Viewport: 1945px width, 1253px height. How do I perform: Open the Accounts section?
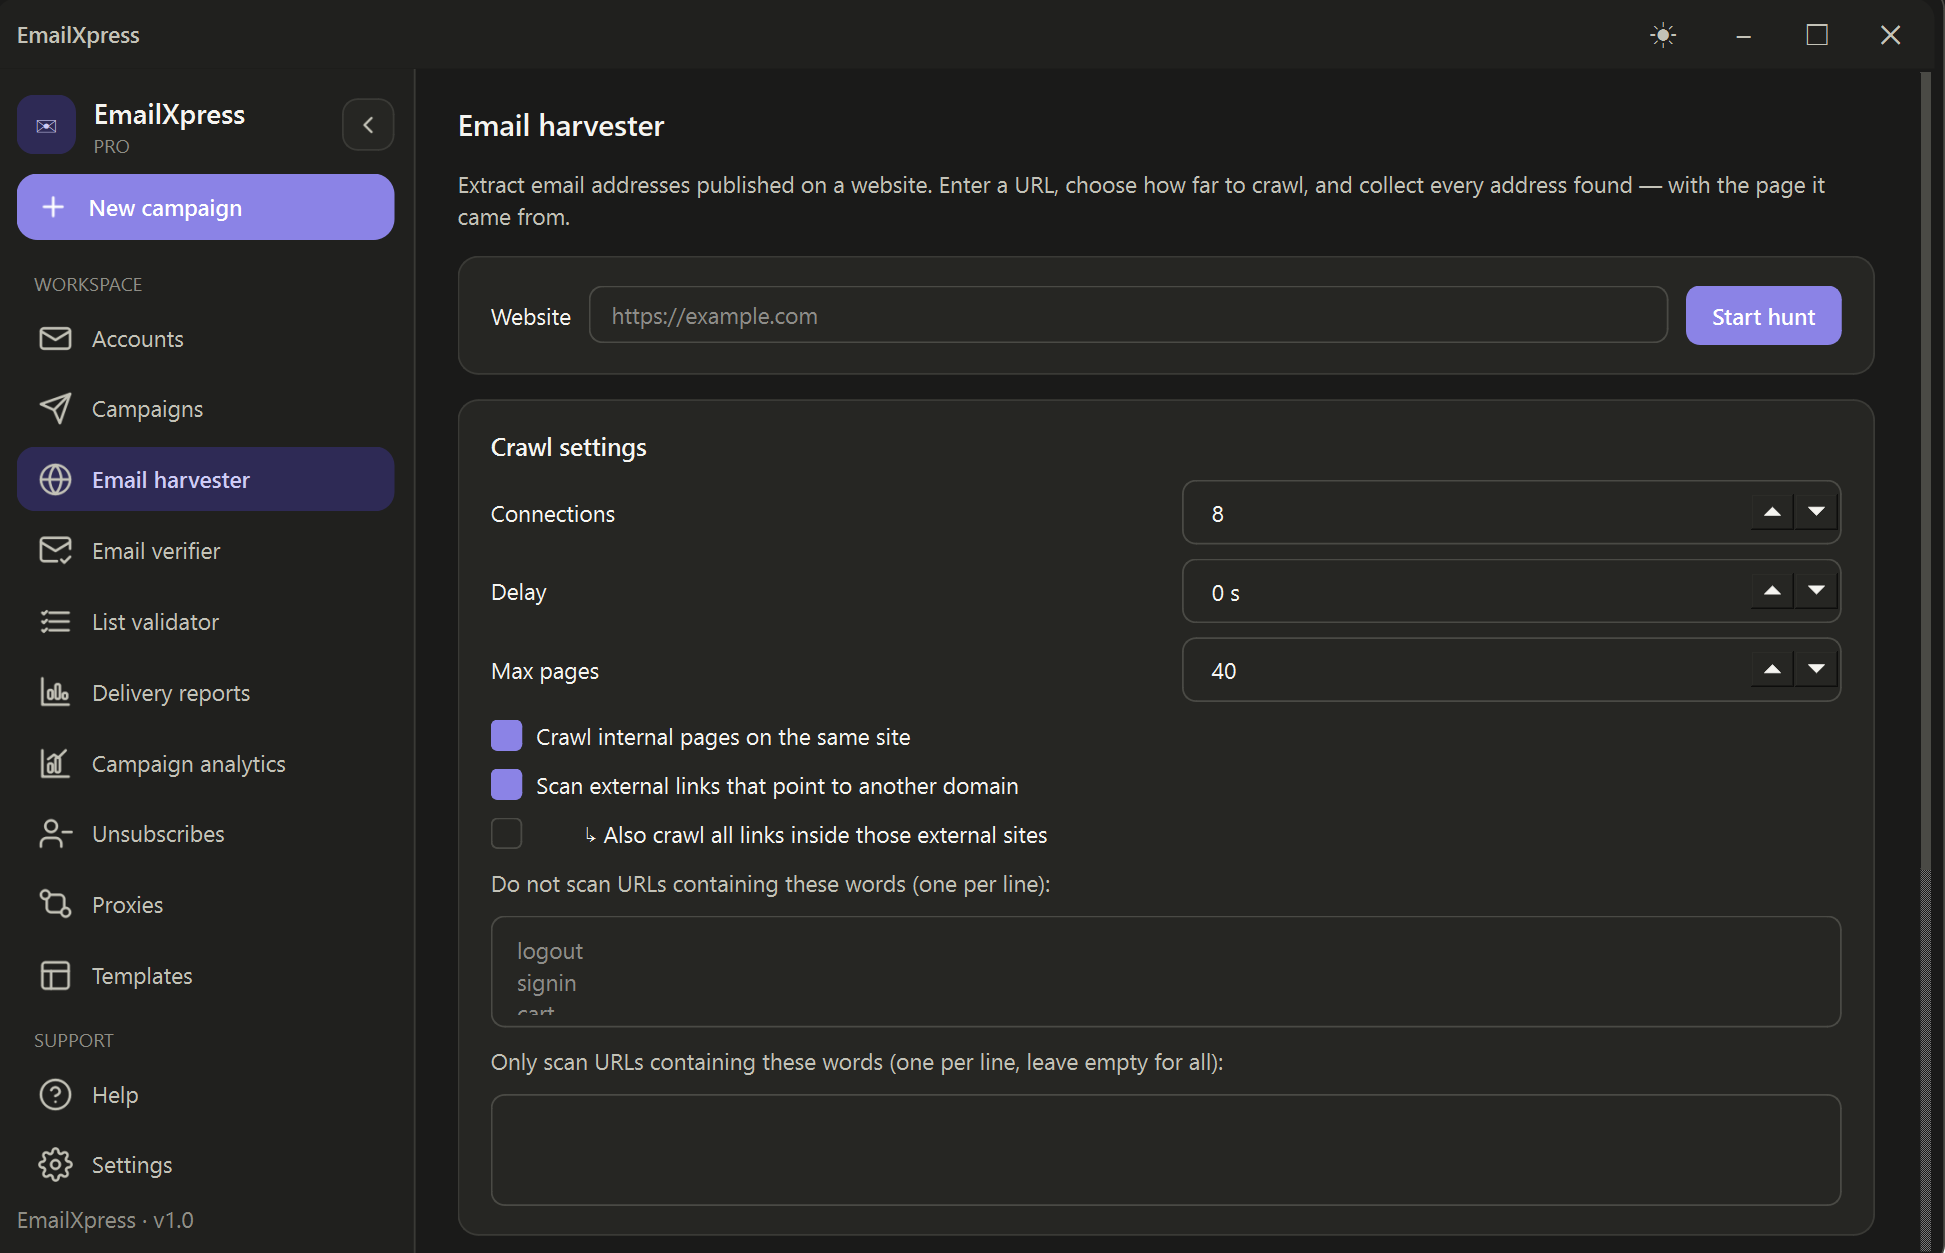[205, 339]
